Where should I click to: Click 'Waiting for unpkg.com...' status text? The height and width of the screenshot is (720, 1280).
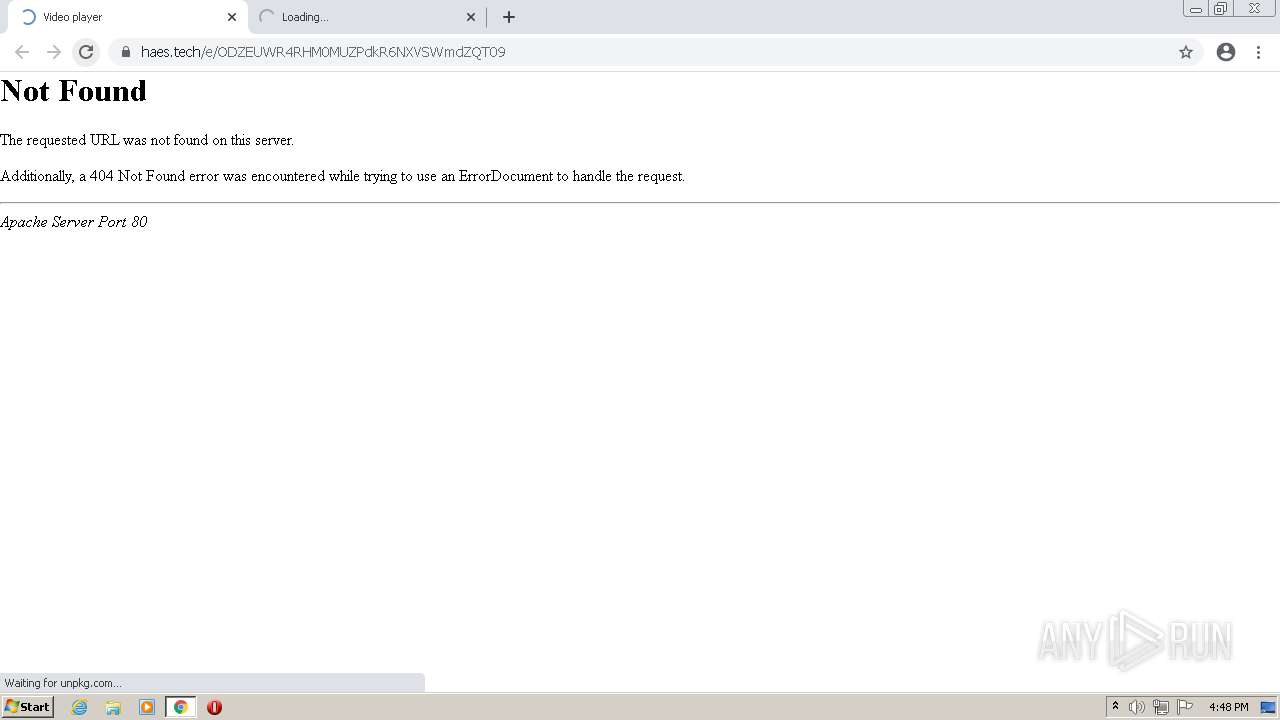coord(63,683)
